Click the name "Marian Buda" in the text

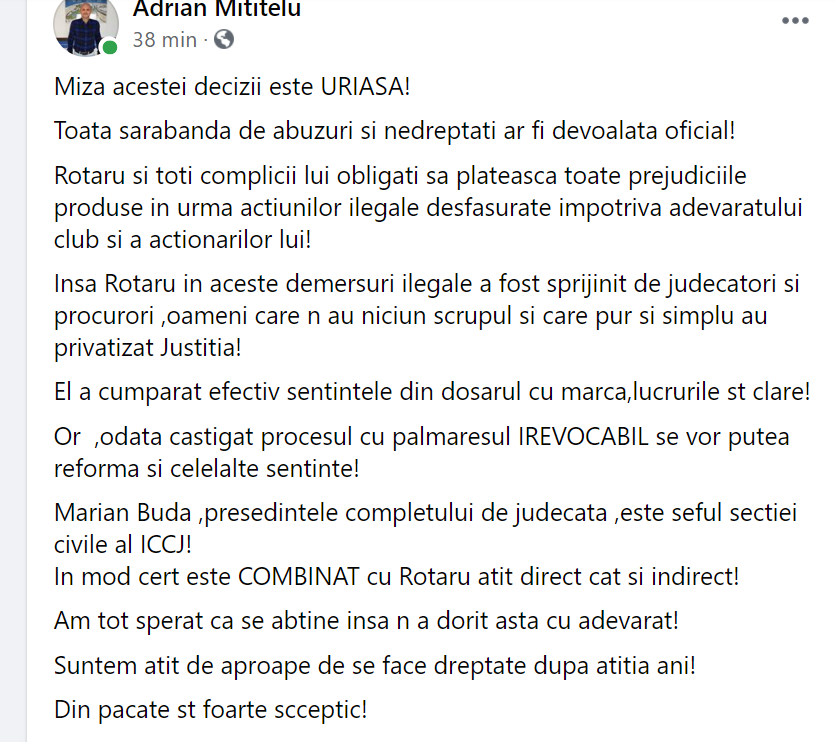point(122,513)
